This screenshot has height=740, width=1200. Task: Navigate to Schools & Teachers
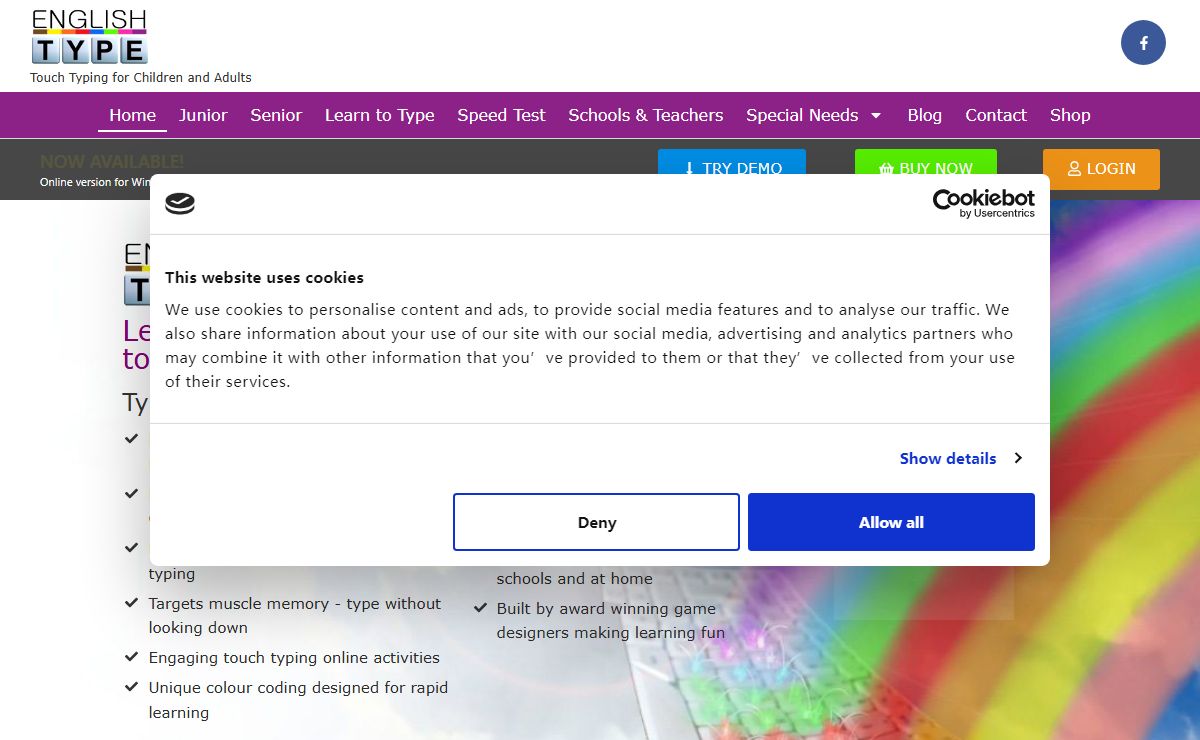coord(645,115)
